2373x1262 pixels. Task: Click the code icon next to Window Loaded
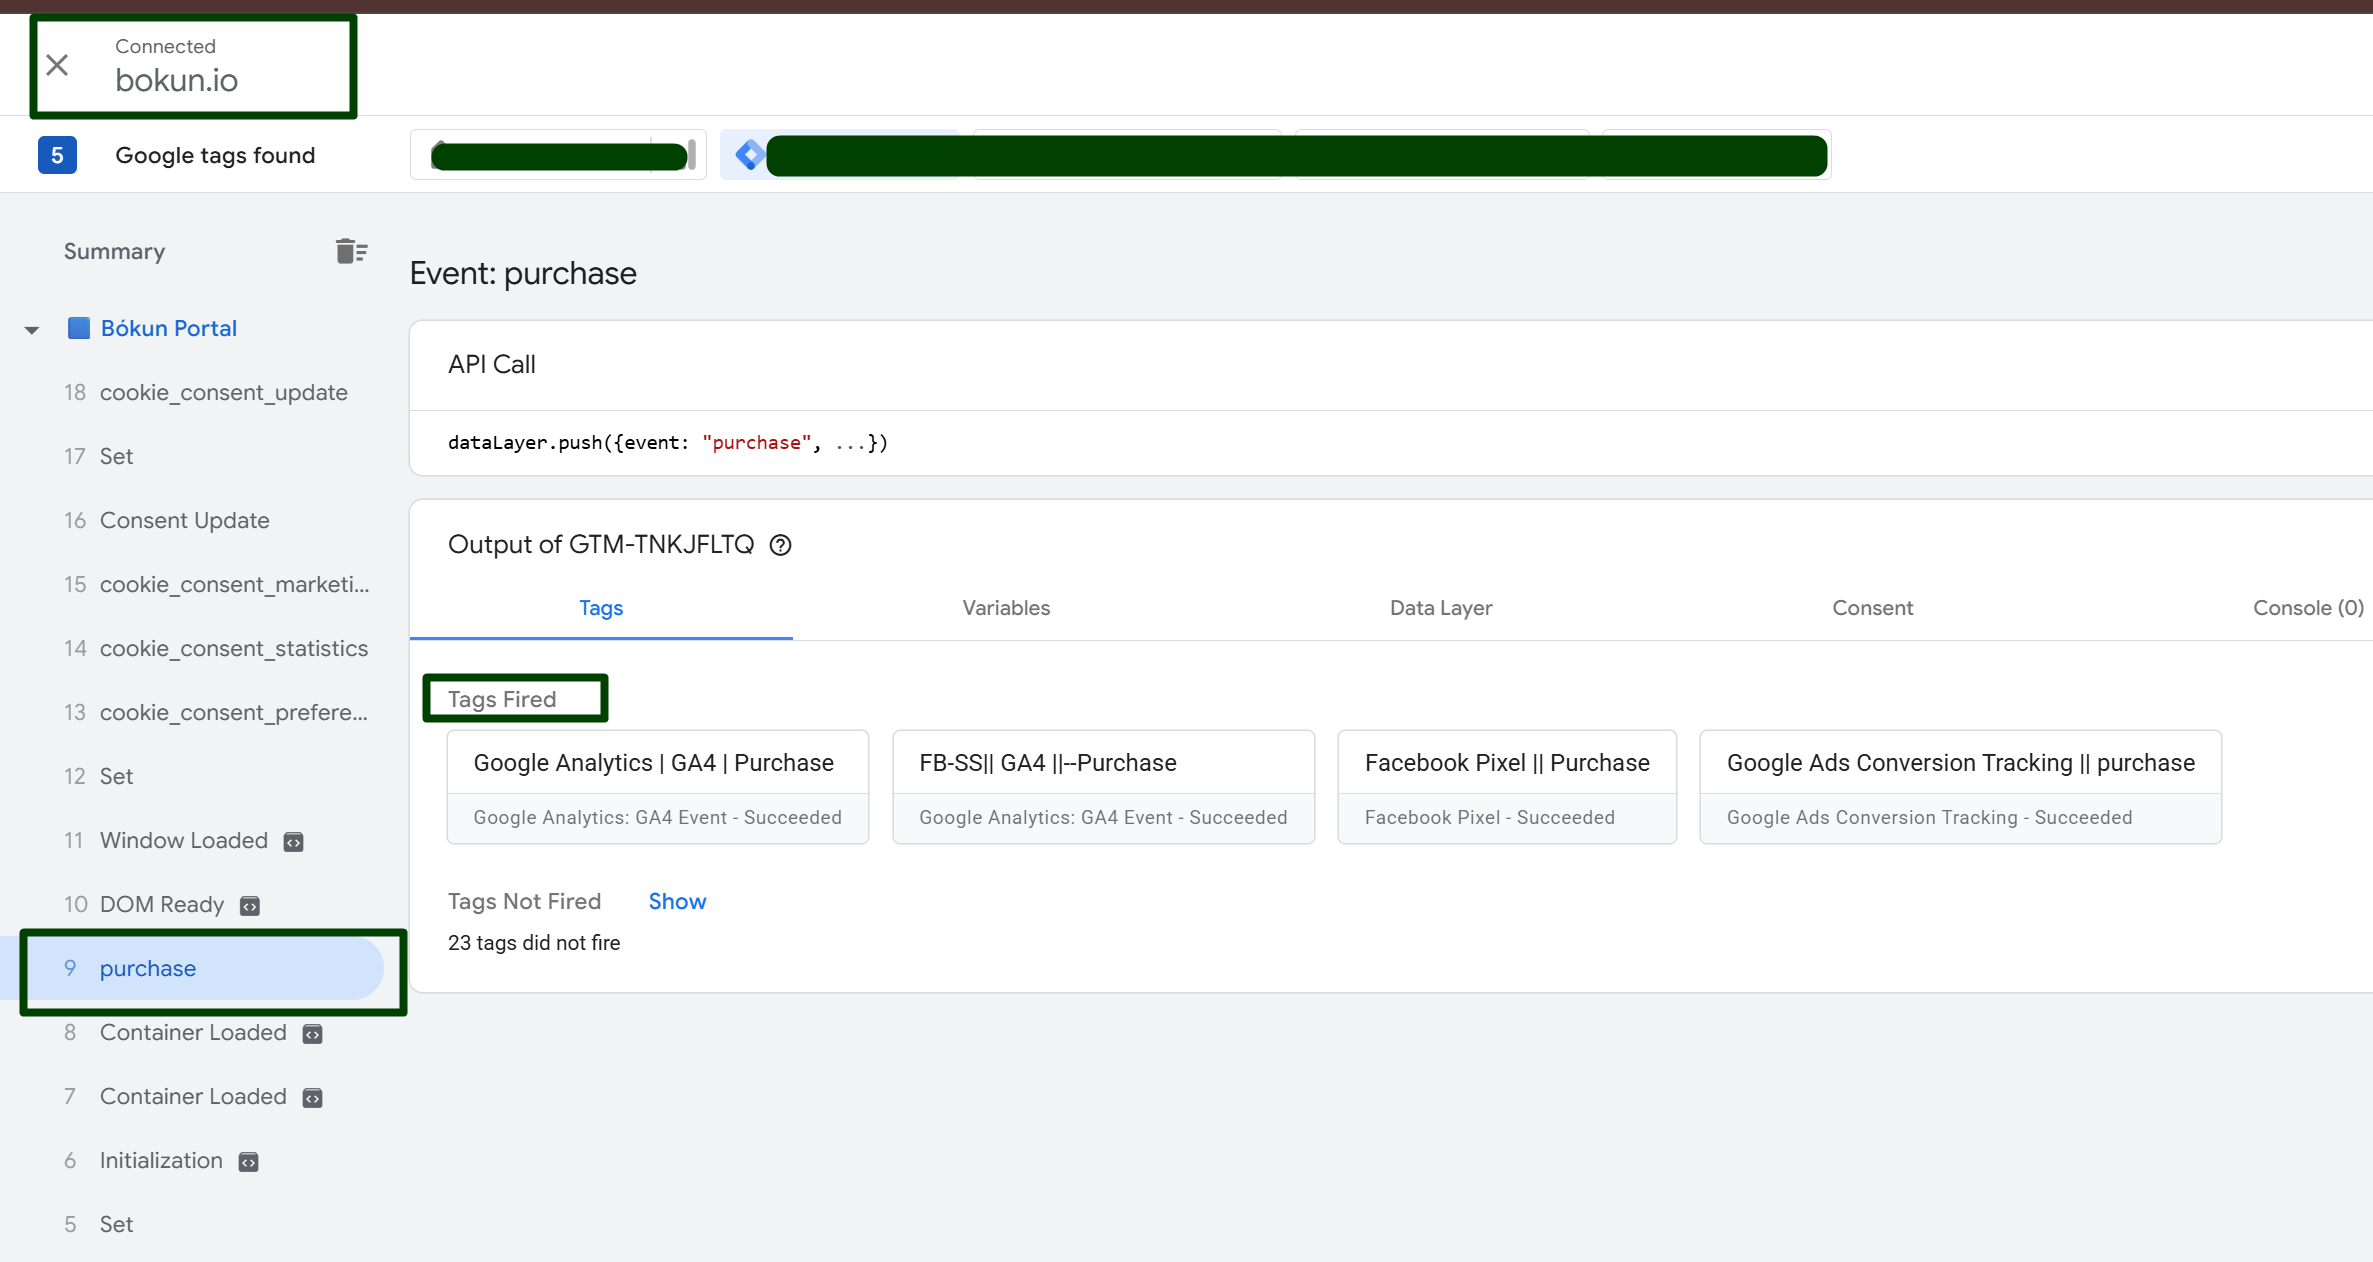point(293,842)
